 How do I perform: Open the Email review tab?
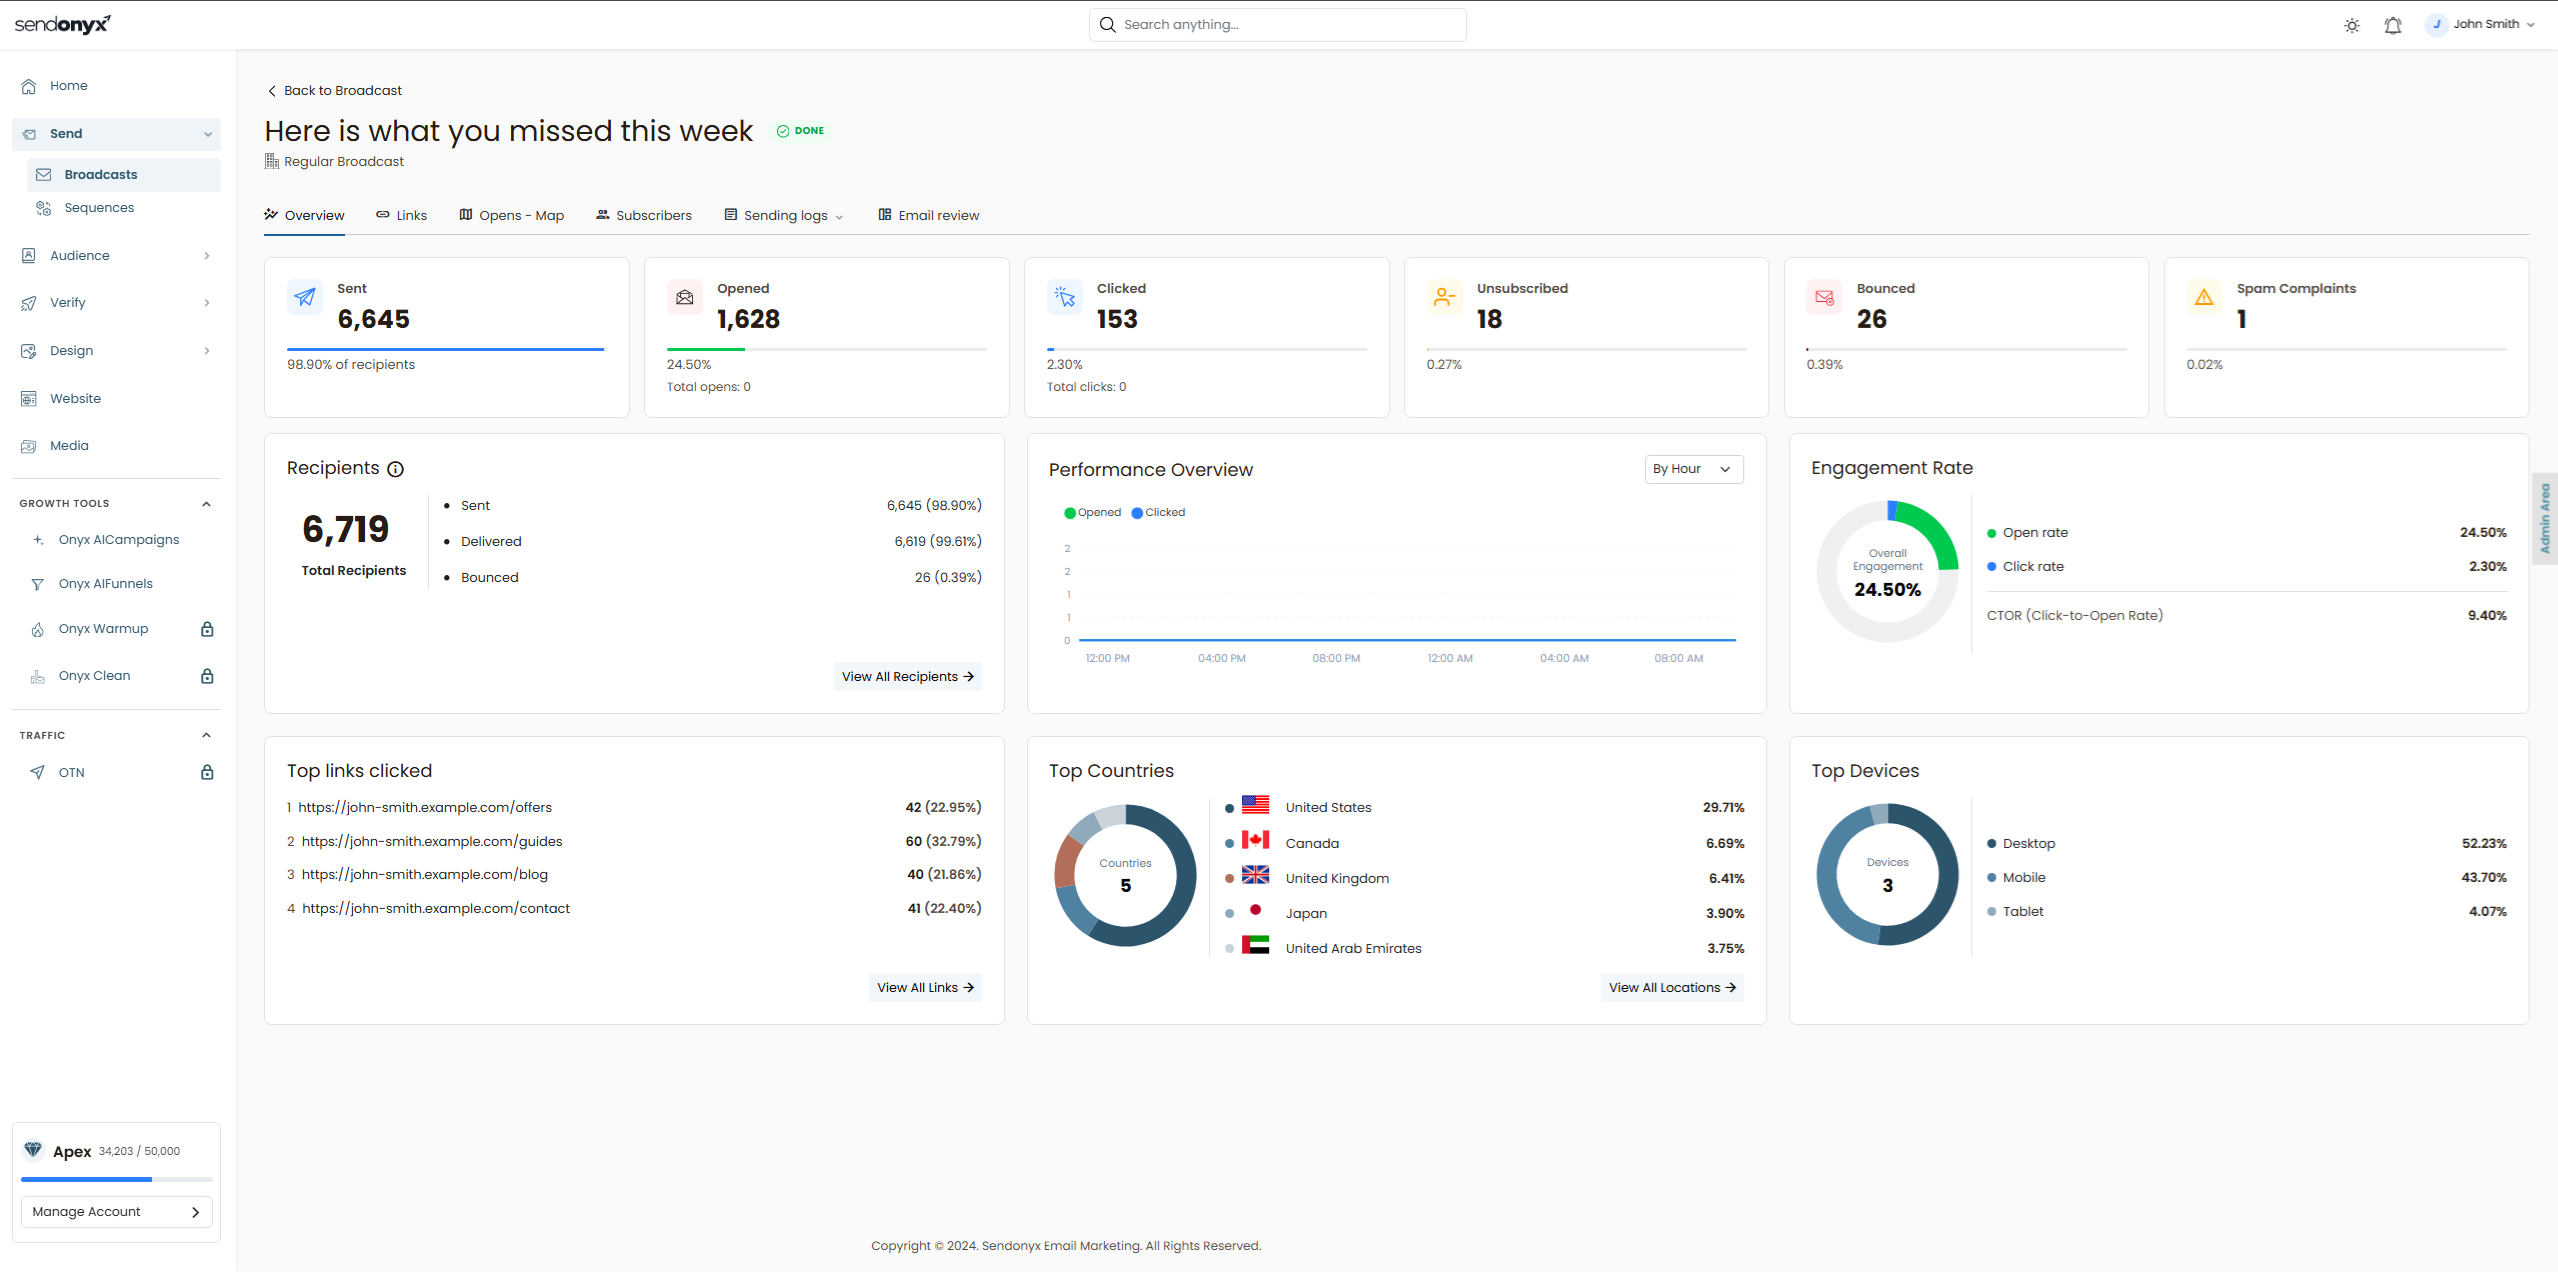929,215
